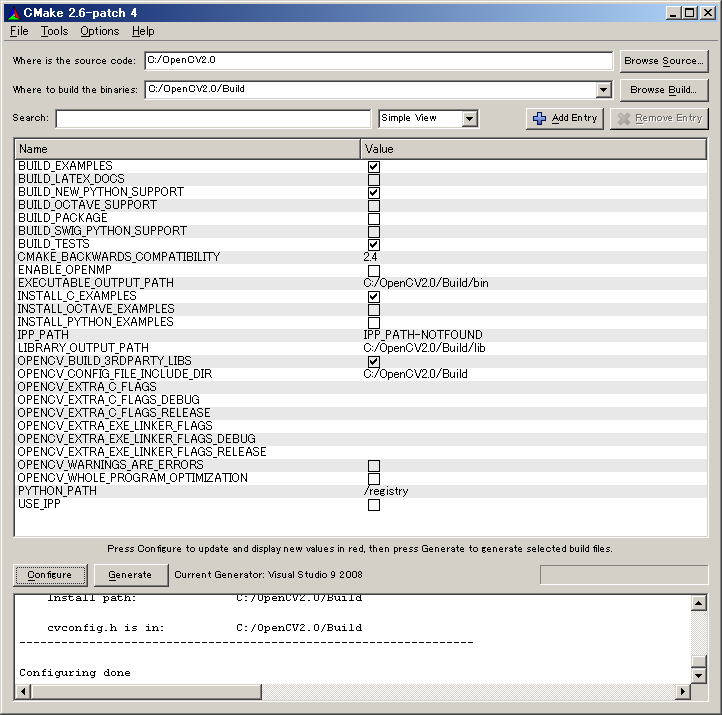Open the Simple View dropdown

tap(469, 119)
